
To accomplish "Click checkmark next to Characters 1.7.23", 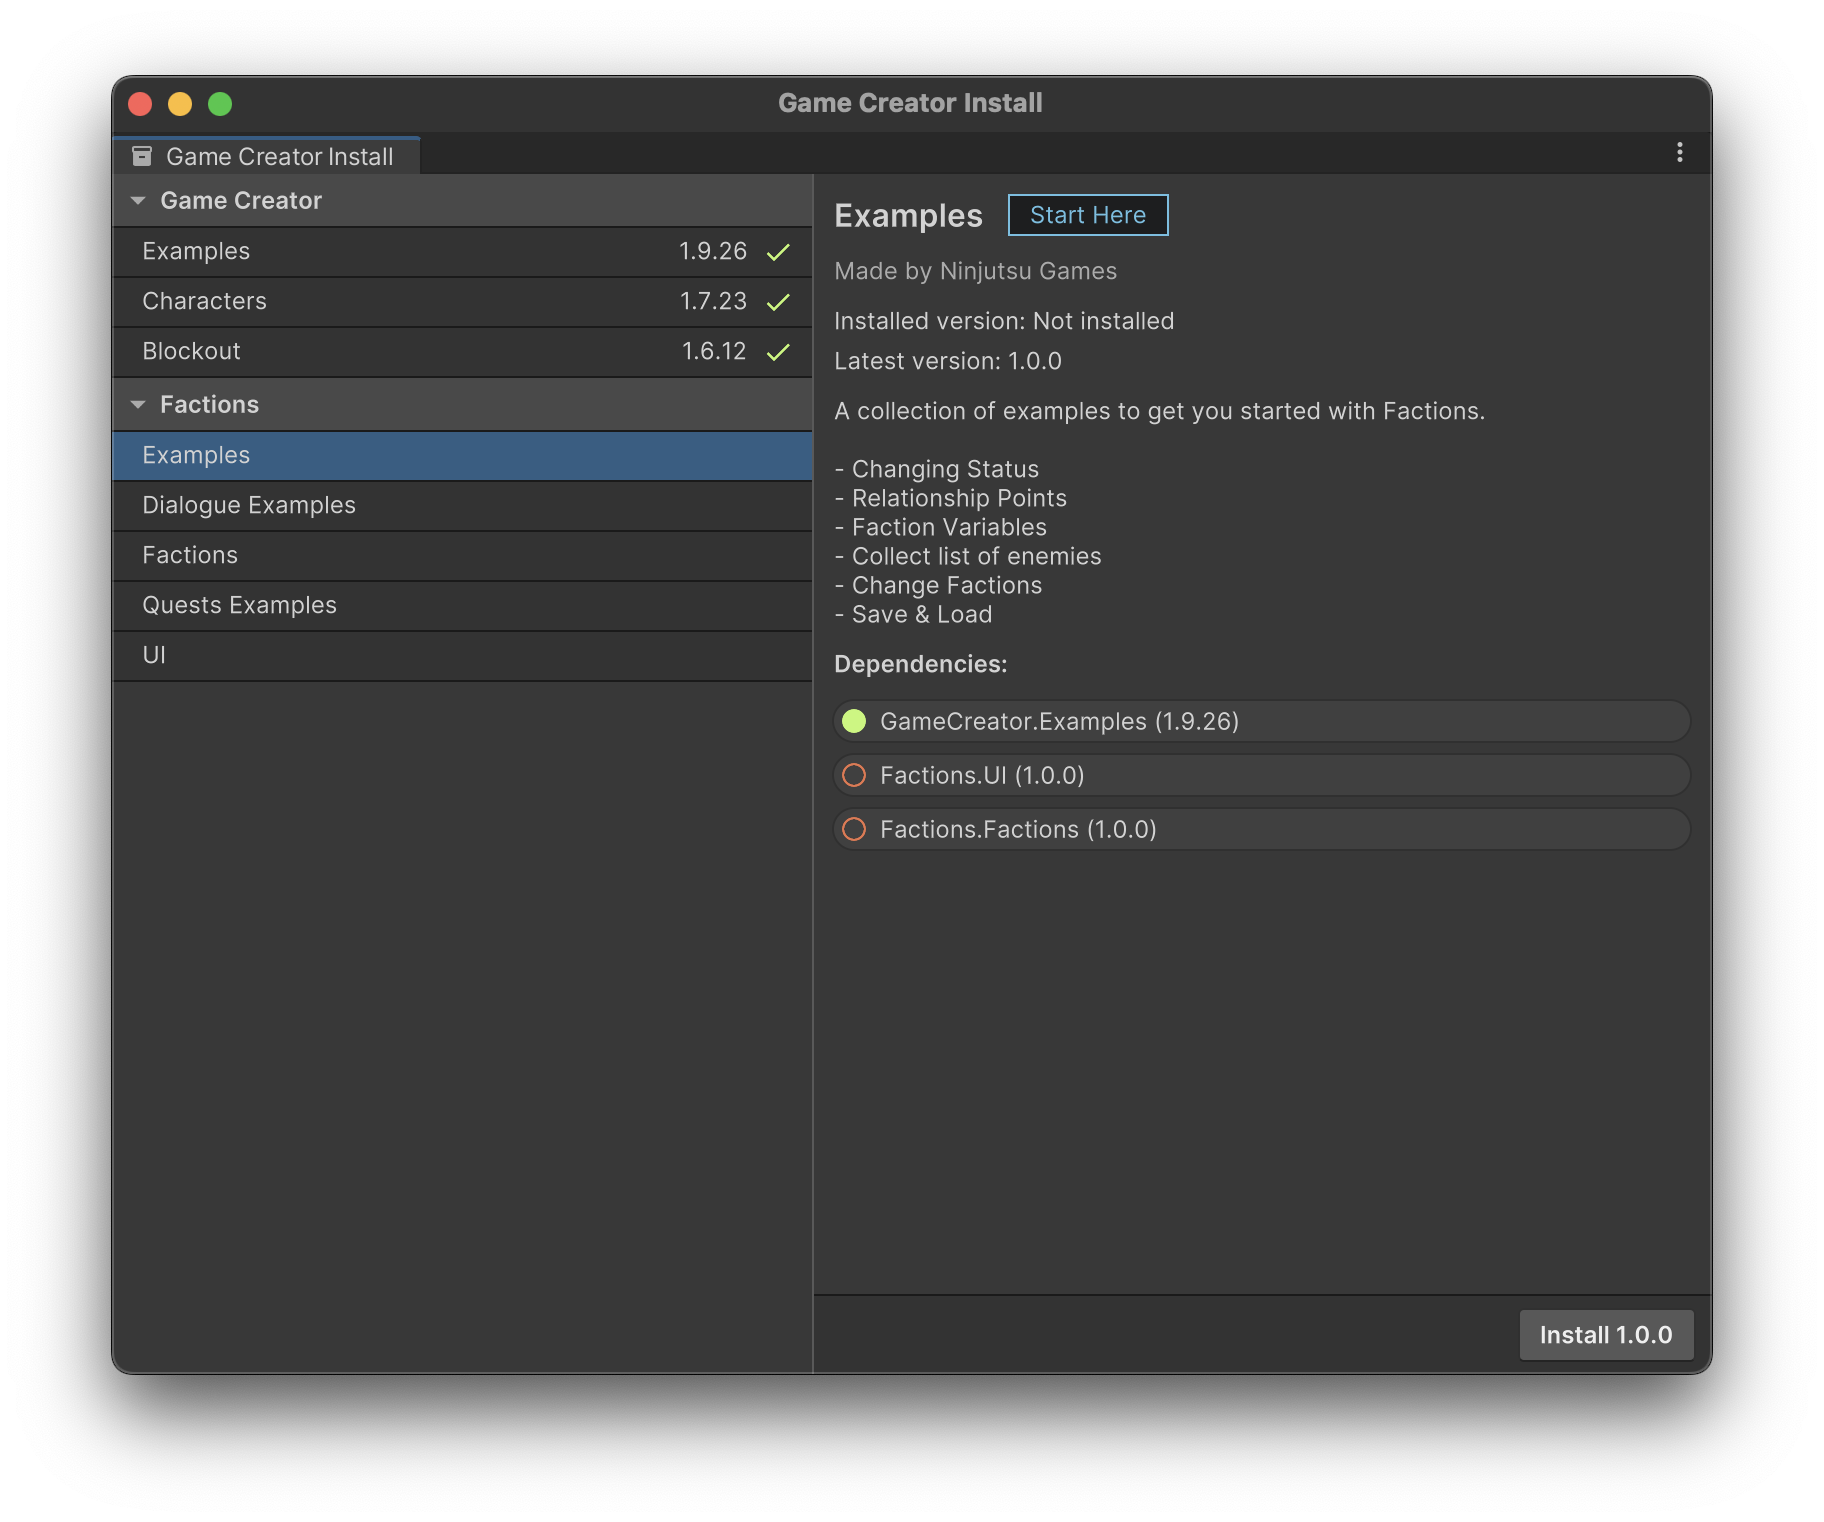I will tap(778, 302).
